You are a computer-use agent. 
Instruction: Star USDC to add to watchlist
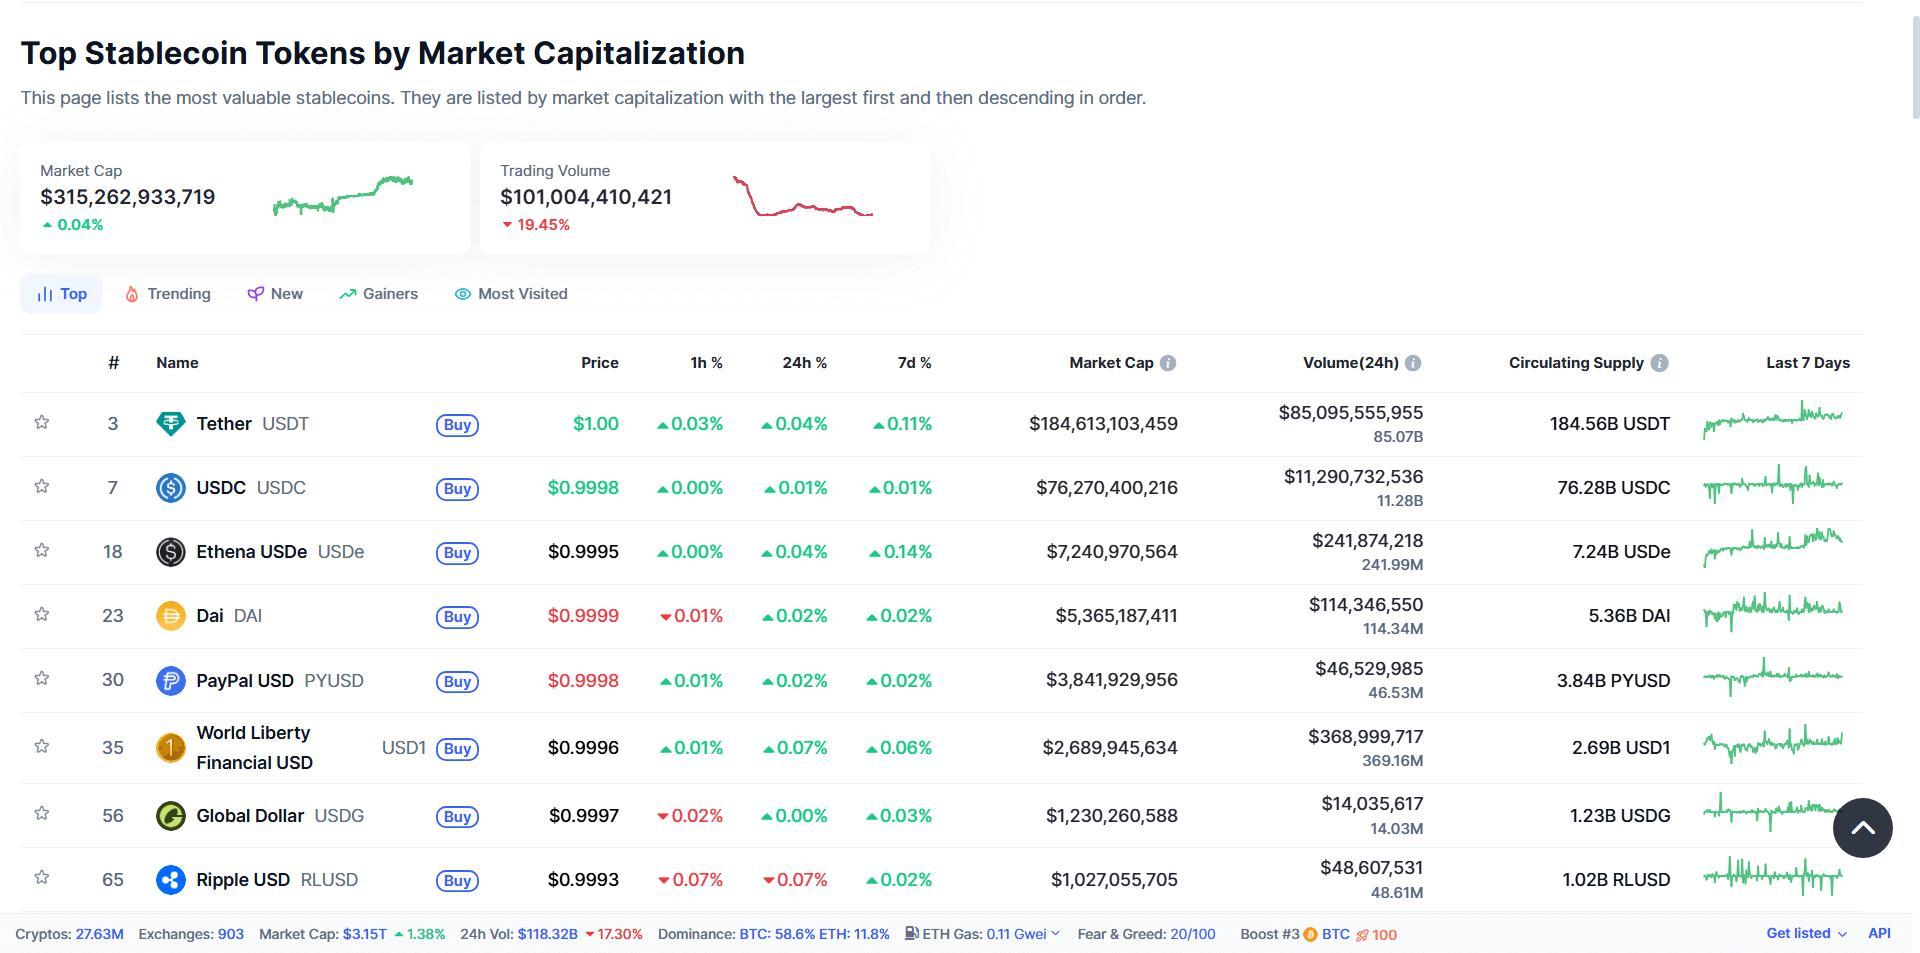tap(42, 487)
